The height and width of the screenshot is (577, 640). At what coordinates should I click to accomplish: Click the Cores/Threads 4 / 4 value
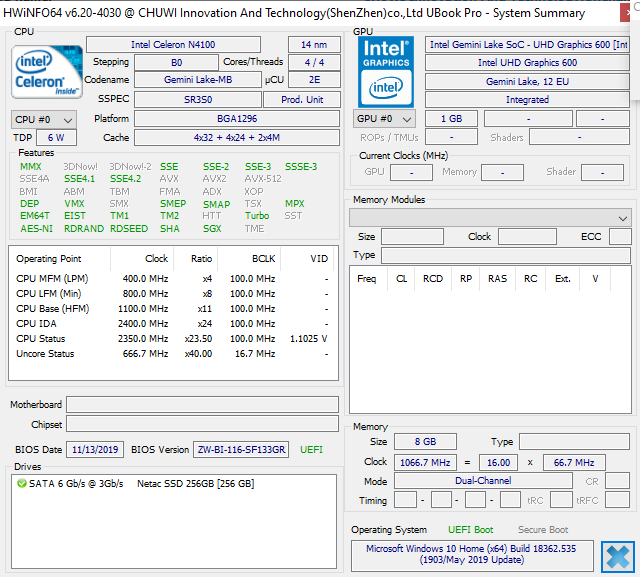click(314, 62)
